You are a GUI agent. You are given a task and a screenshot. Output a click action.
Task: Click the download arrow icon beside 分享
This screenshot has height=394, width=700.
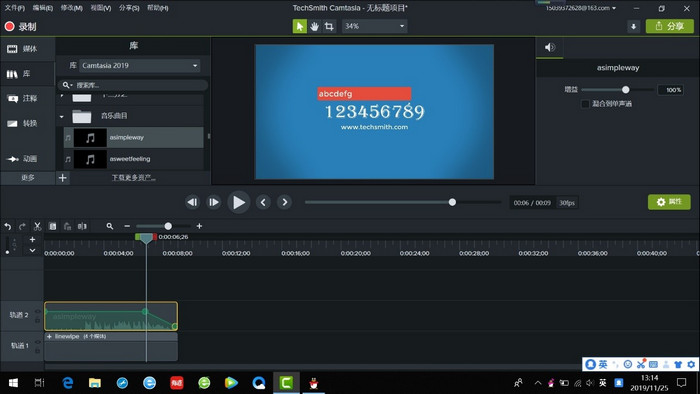click(x=633, y=26)
